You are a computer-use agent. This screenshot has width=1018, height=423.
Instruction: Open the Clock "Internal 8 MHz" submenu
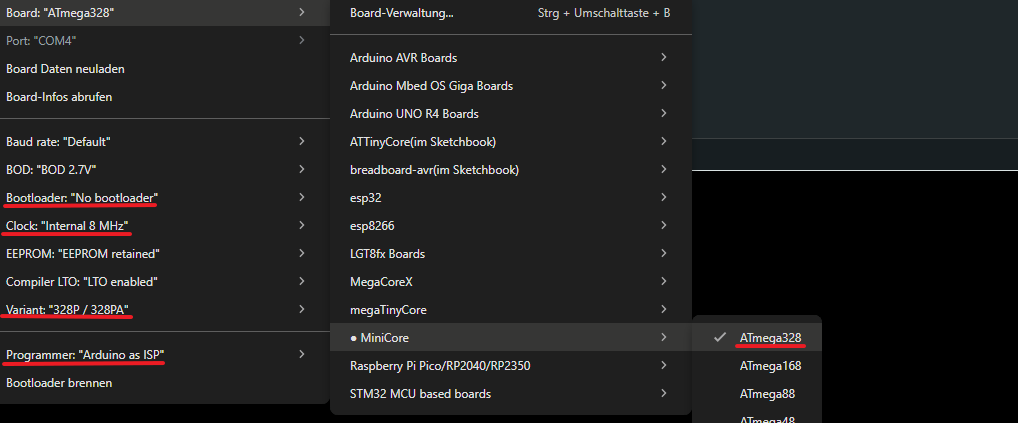[x=68, y=226]
